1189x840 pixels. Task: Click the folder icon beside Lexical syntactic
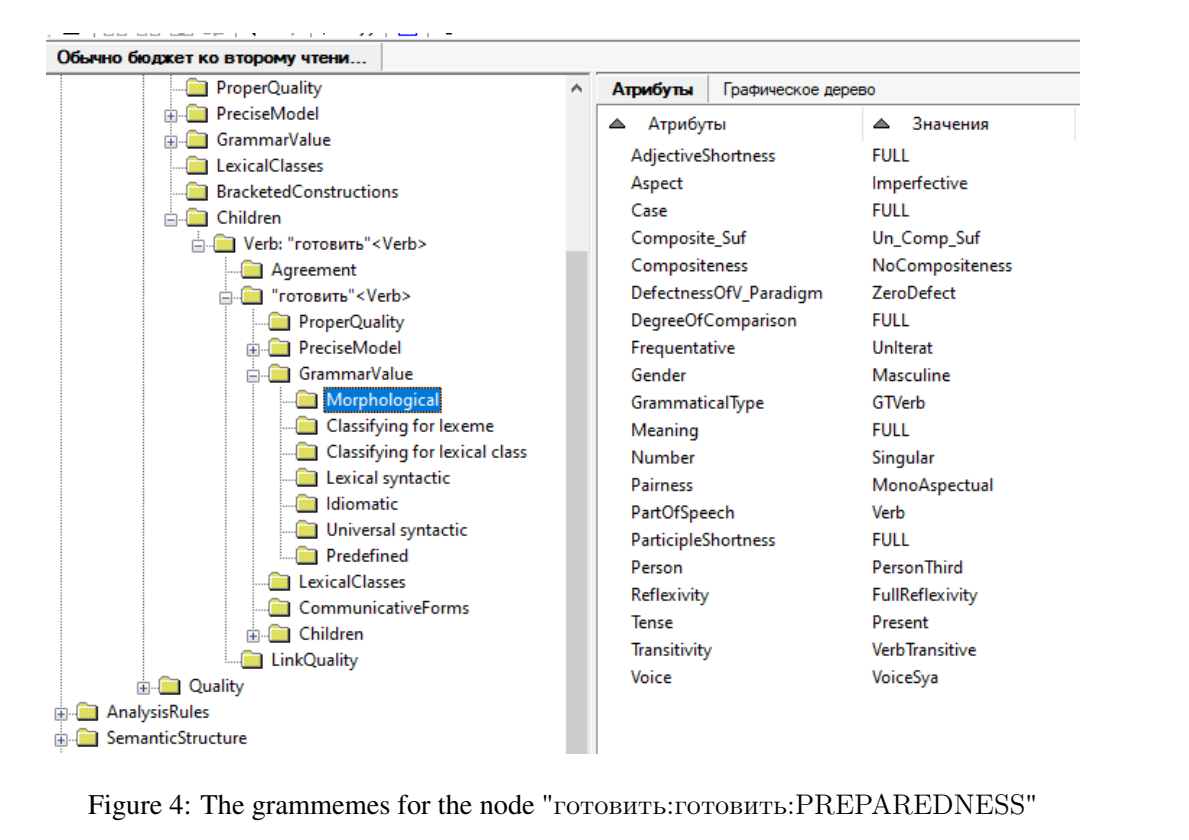click(307, 478)
